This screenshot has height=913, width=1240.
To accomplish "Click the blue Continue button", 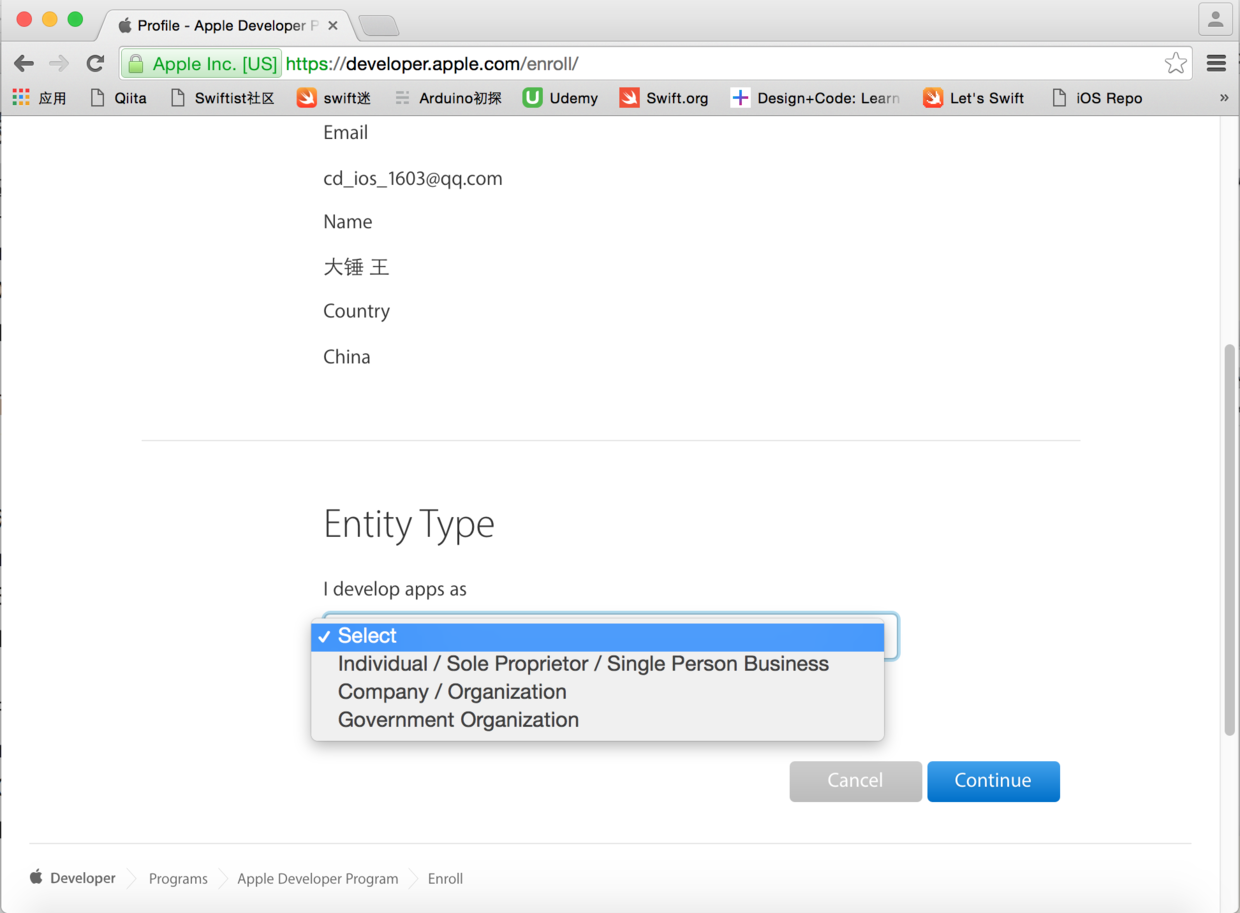I will 993,781.
